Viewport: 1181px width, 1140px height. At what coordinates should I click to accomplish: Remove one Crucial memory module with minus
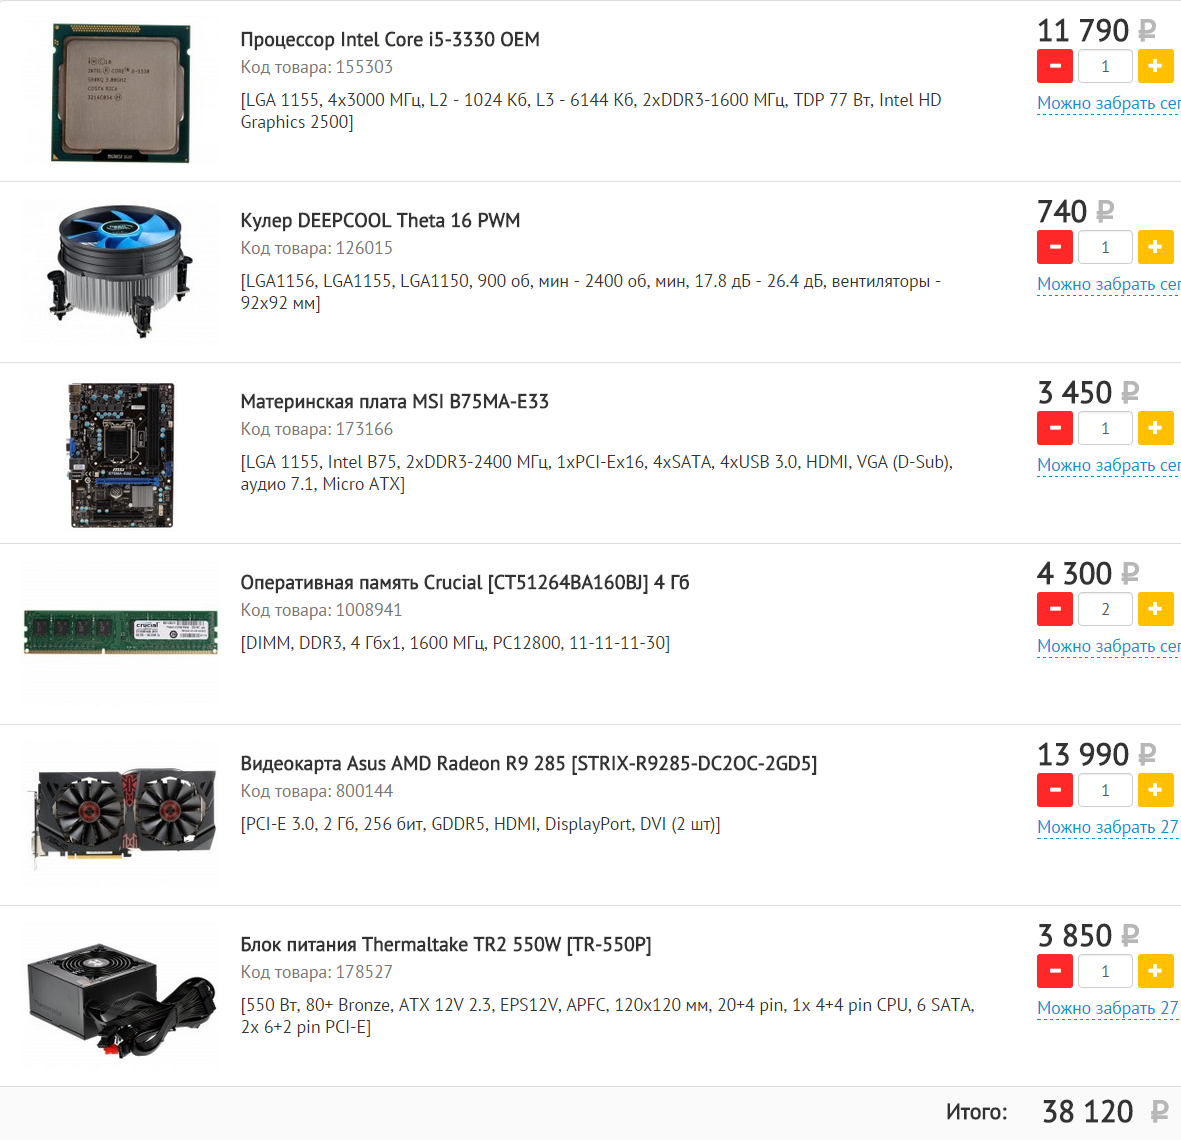[x=1054, y=609]
